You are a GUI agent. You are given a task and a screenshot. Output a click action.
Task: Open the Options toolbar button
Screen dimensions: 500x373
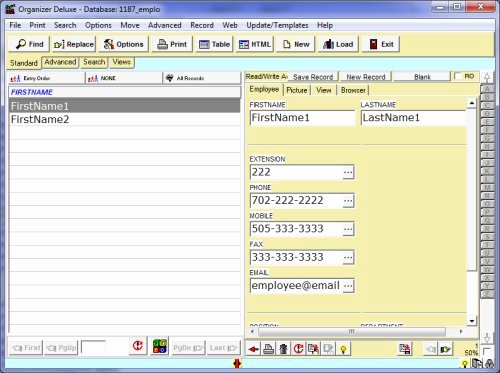pos(123,44)
